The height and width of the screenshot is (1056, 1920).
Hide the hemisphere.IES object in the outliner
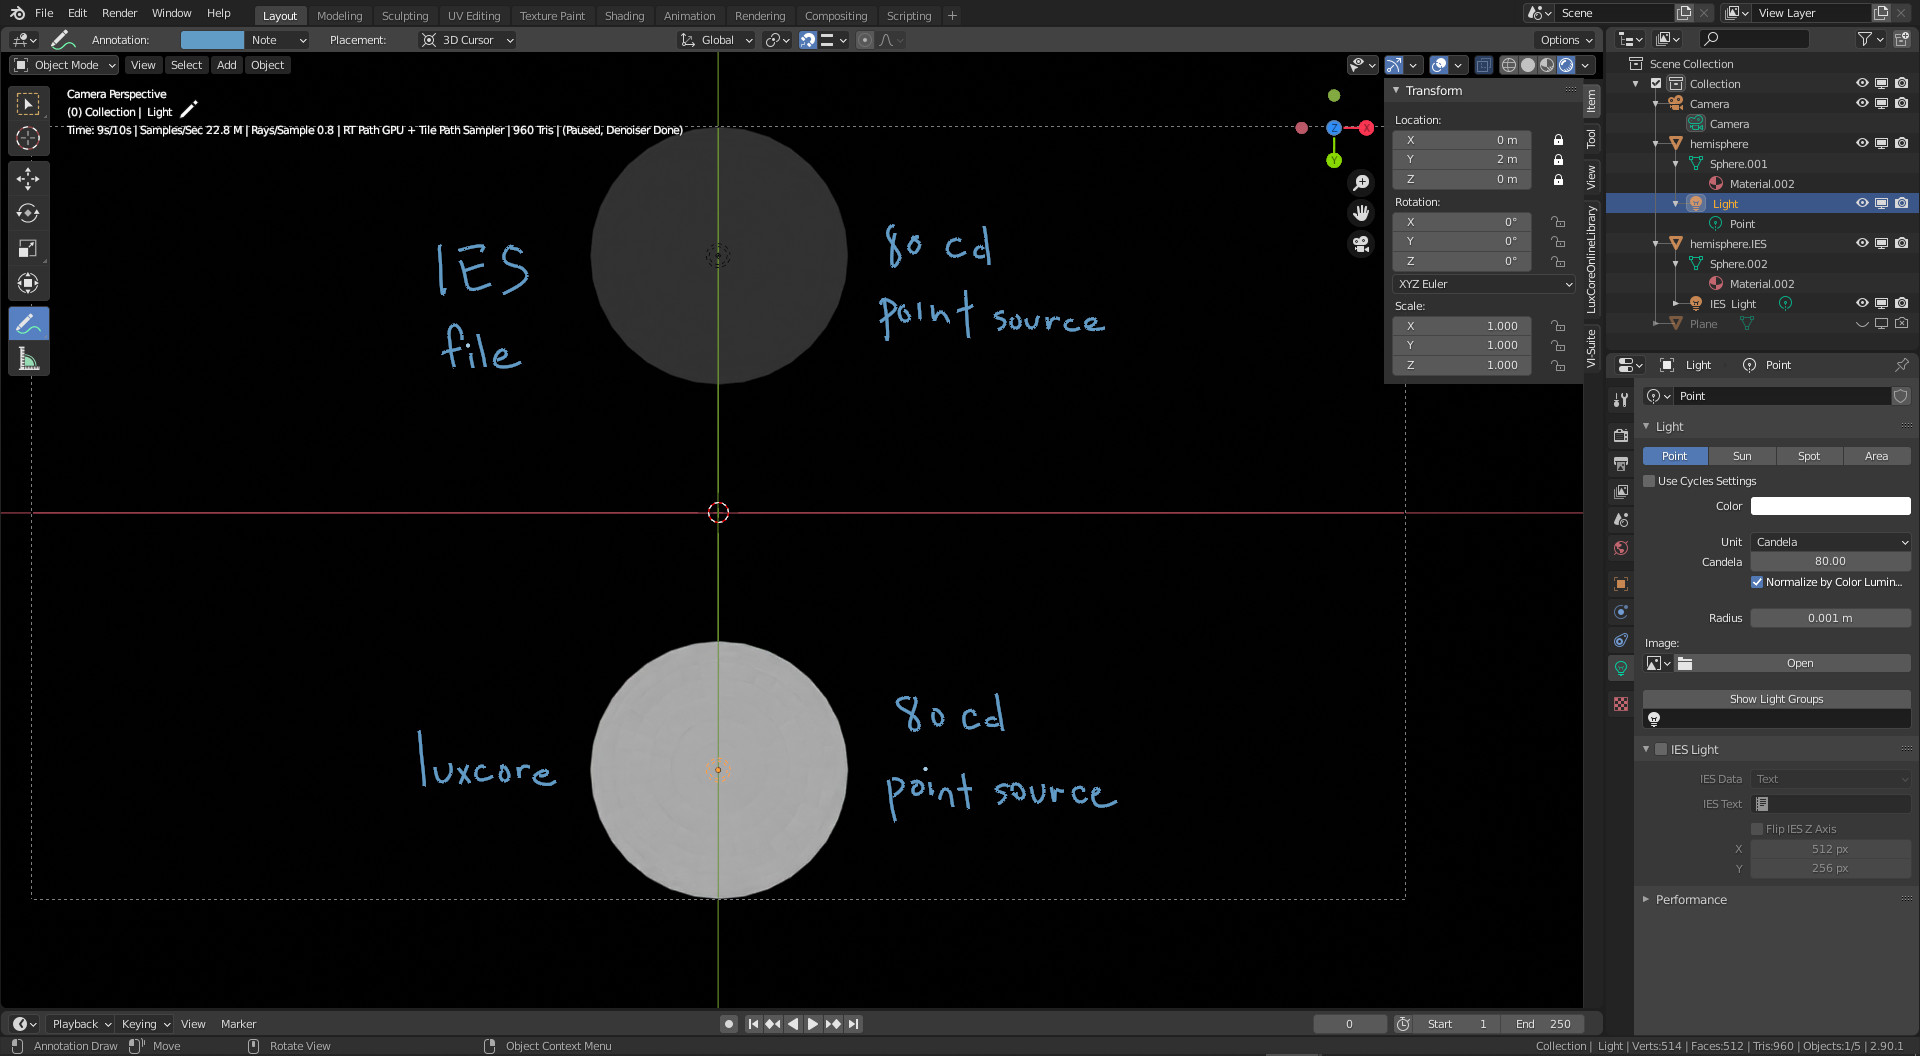(x=1862, y=243)
